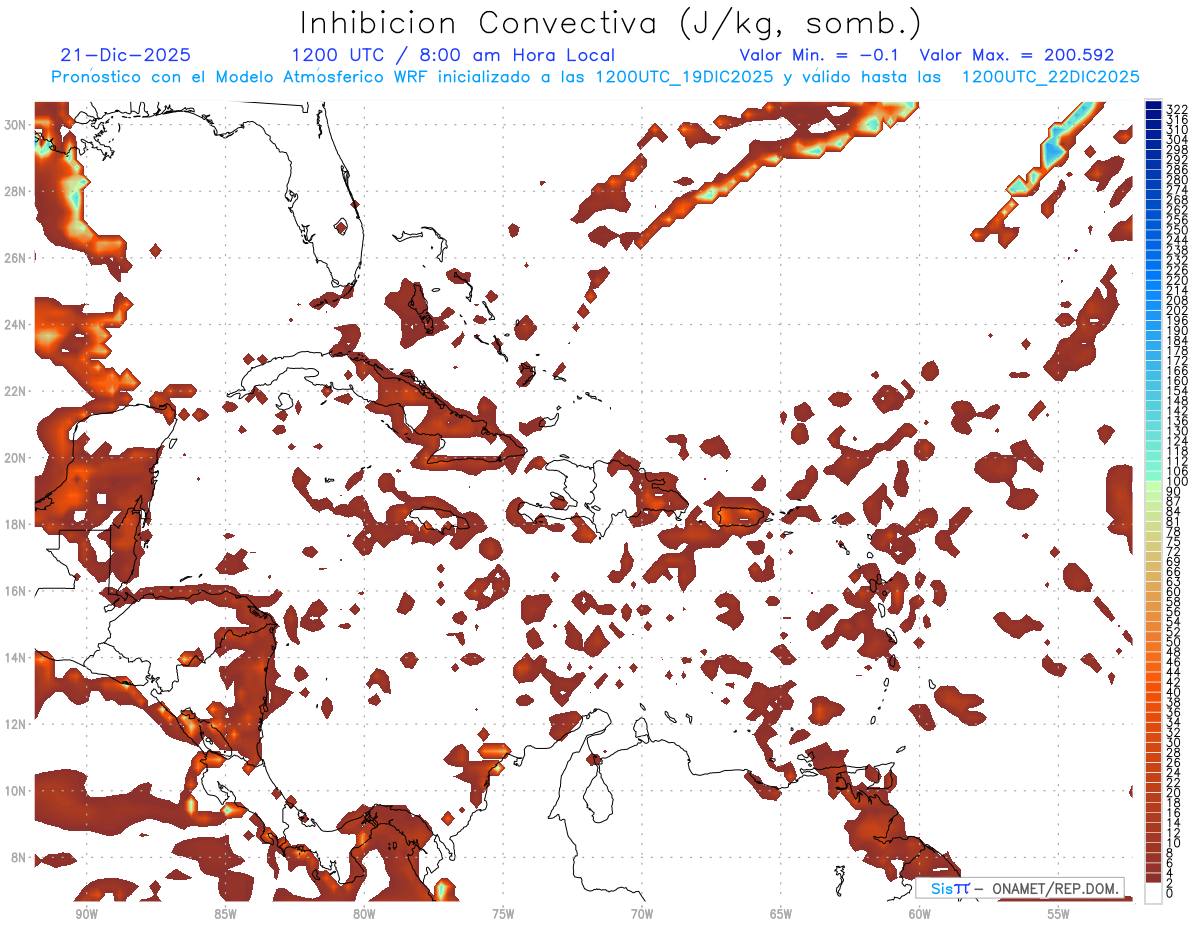
Task: Click the '90W' longitude label
Action: pos(86,913)
